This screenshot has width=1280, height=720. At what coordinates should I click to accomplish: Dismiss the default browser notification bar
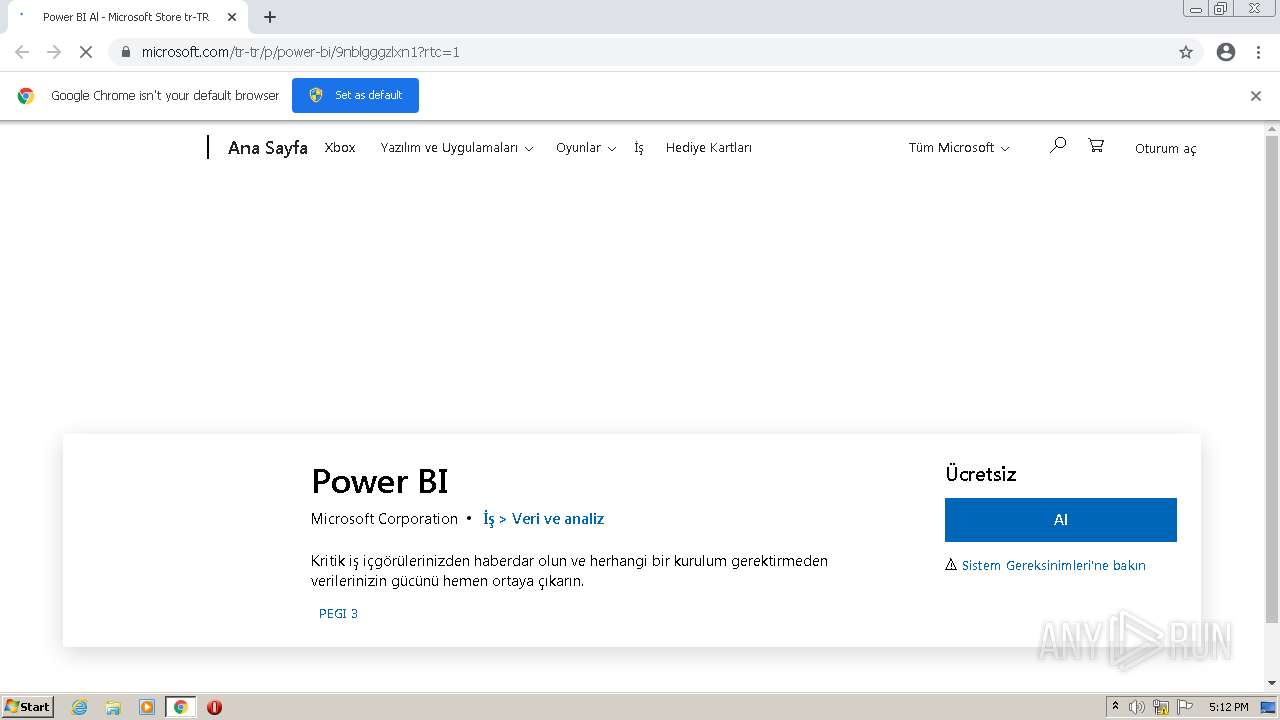pyautogui.click(x=1256, y=96)
